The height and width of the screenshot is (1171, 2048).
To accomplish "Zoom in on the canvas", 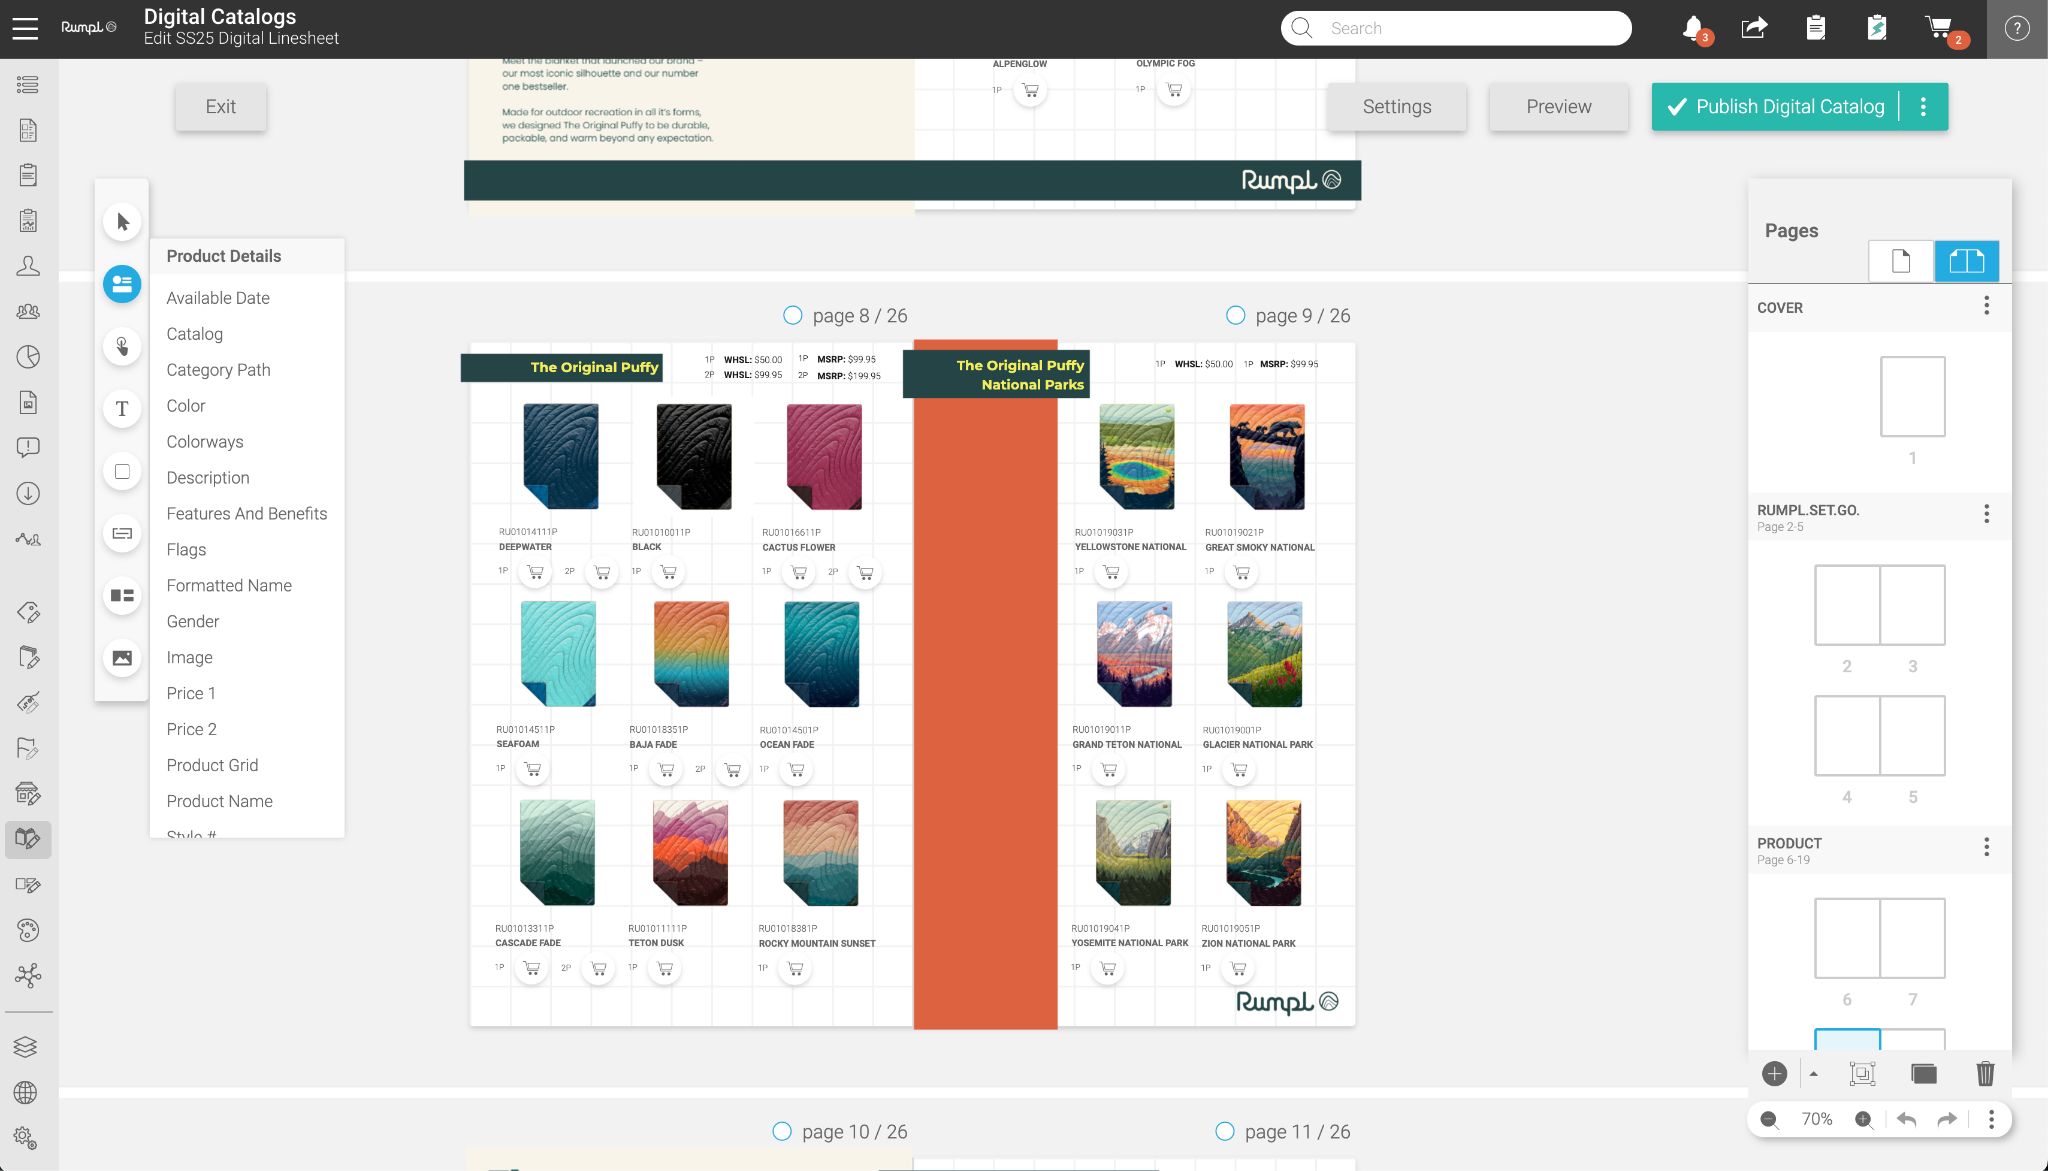I will 1863,1120.
